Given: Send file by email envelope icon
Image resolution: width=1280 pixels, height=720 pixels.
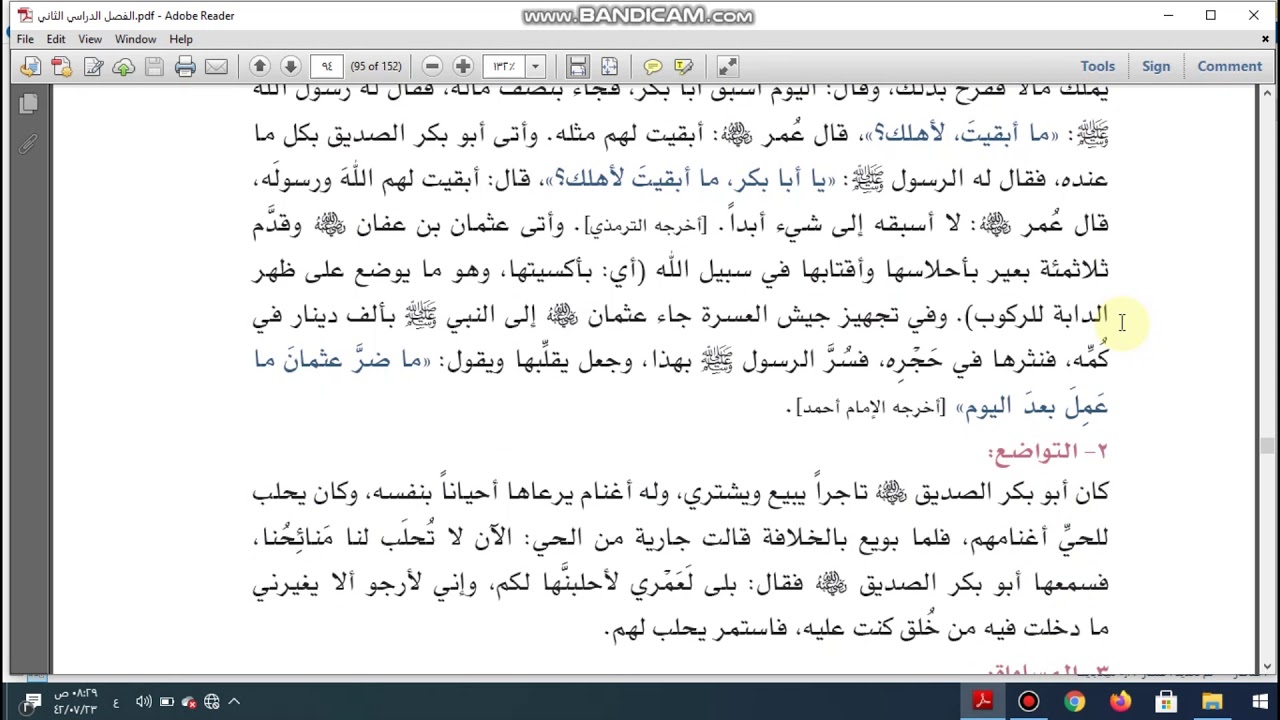Looking at the screenshot, I should click(216, 66).
